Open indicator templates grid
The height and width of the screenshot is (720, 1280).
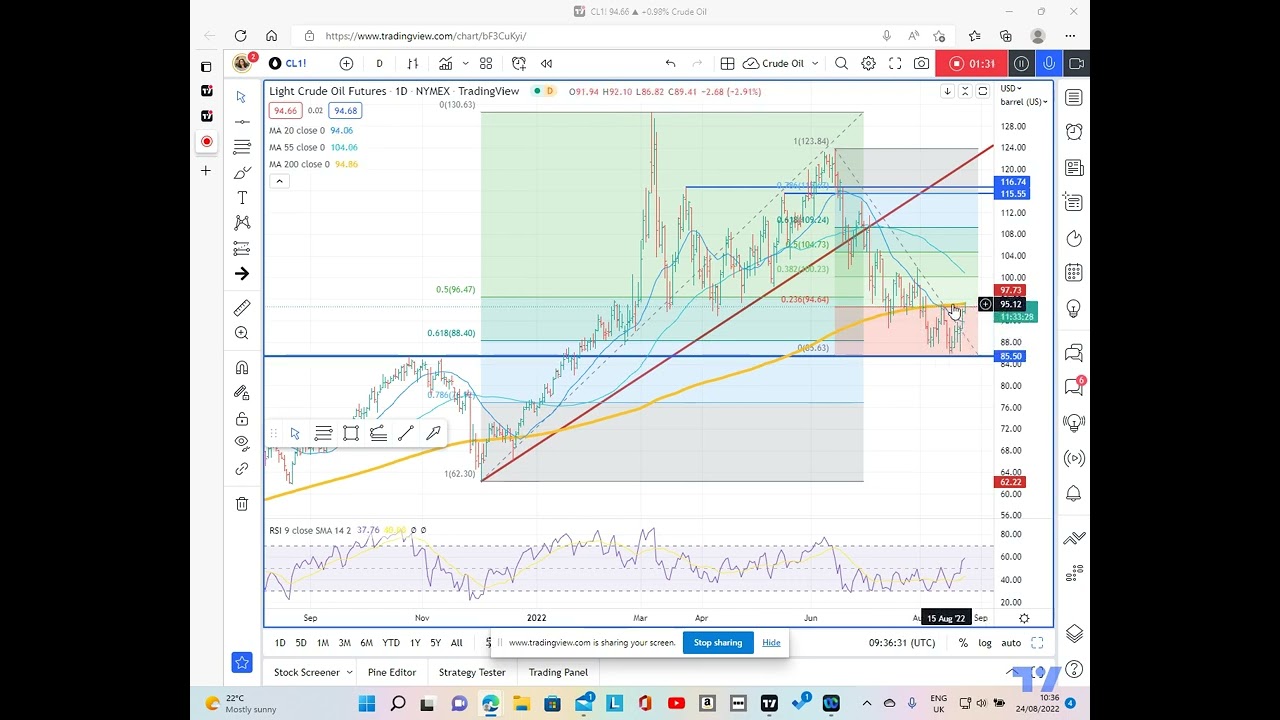click(486, 63)
